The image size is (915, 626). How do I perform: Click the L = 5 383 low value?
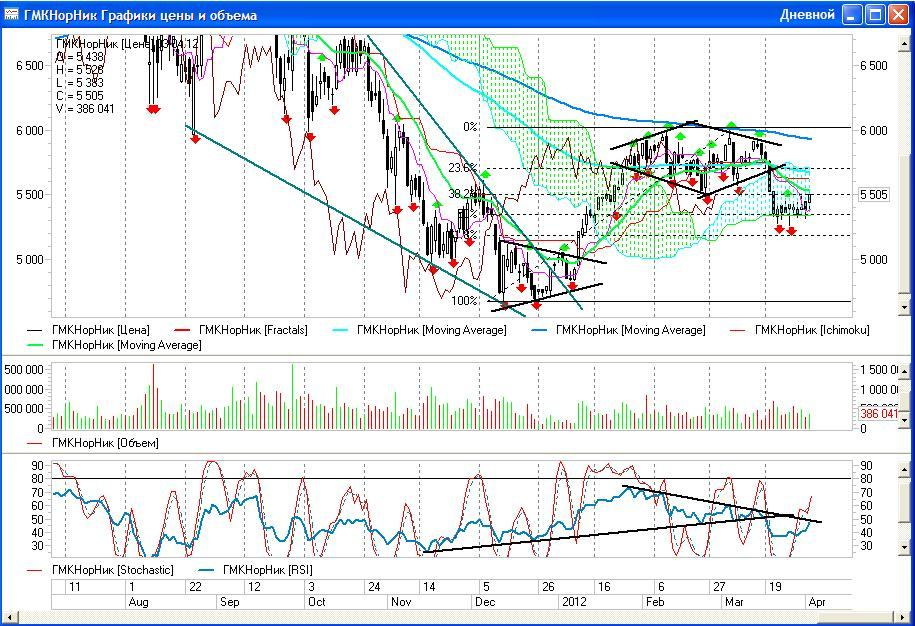click(x=81, y=83)
